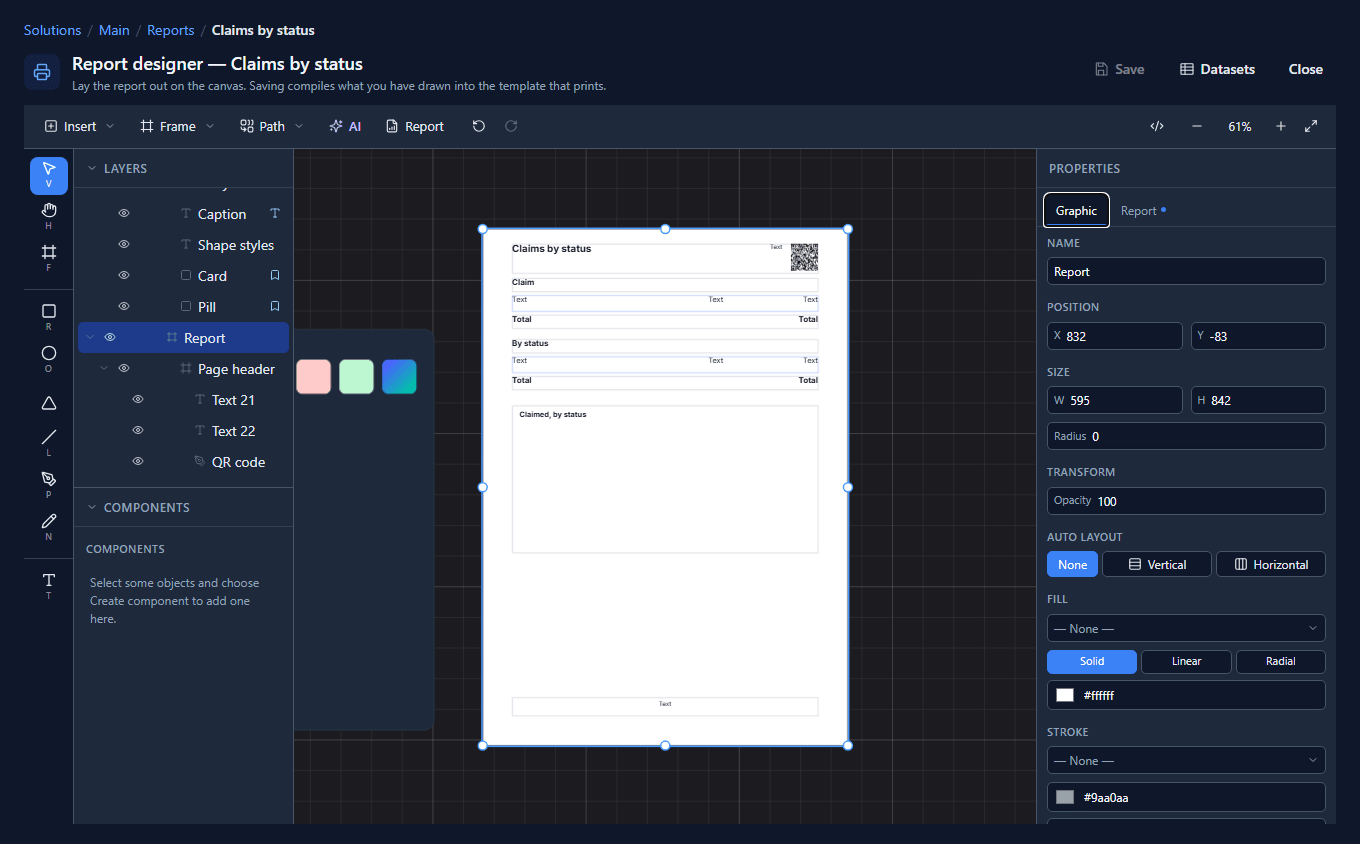
Task: Set auto layout to Vertical
Action: (1157, 565)
